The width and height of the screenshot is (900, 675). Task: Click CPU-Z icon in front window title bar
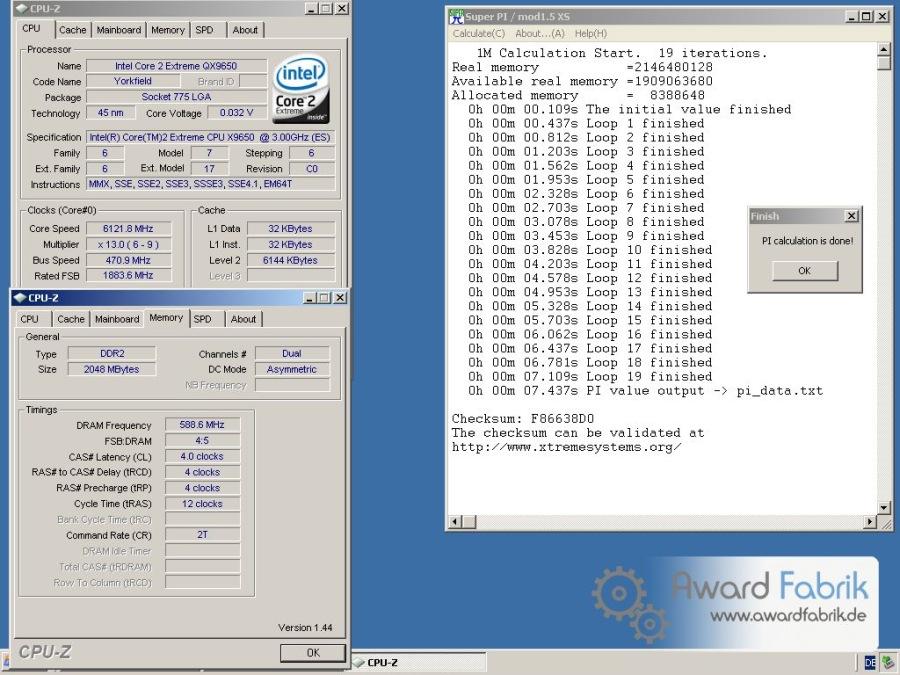coord(20,298)
